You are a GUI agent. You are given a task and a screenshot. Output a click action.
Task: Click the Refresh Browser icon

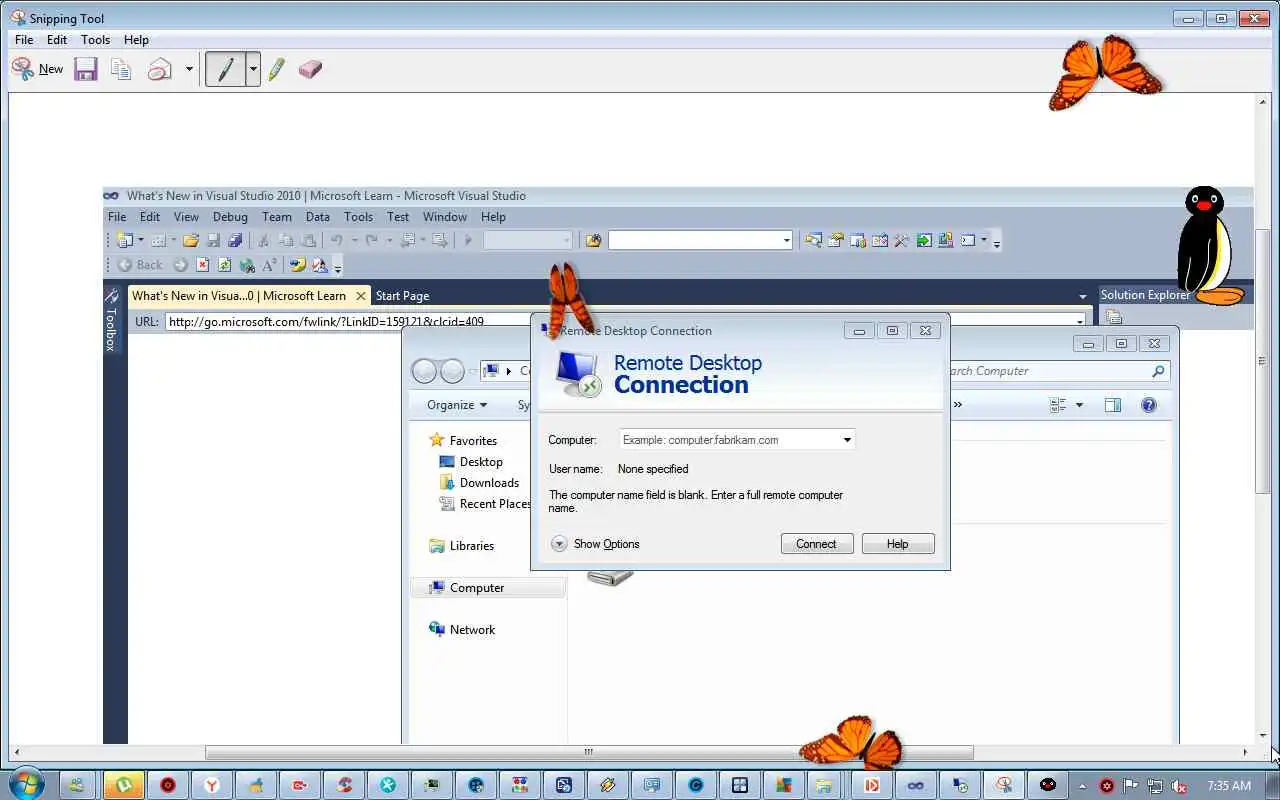[x=224, y=265]
